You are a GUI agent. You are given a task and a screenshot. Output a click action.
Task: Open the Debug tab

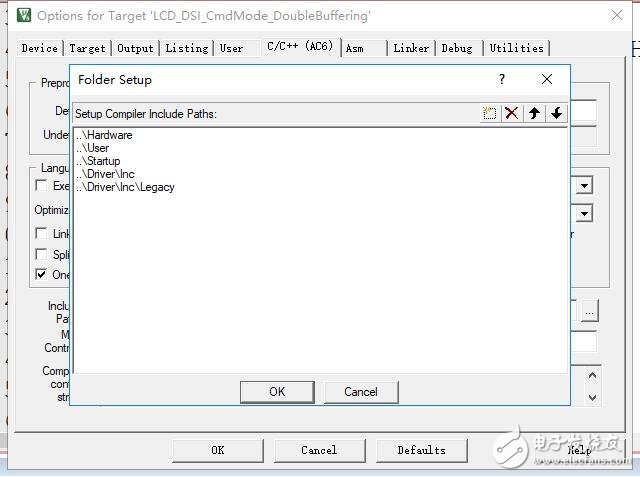[x=457, y=48]
